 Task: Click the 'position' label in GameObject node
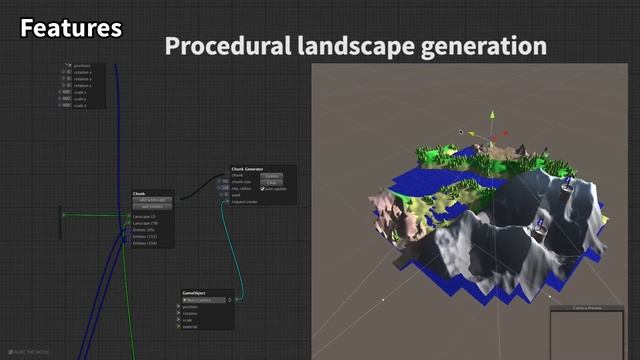pos(190,307)
